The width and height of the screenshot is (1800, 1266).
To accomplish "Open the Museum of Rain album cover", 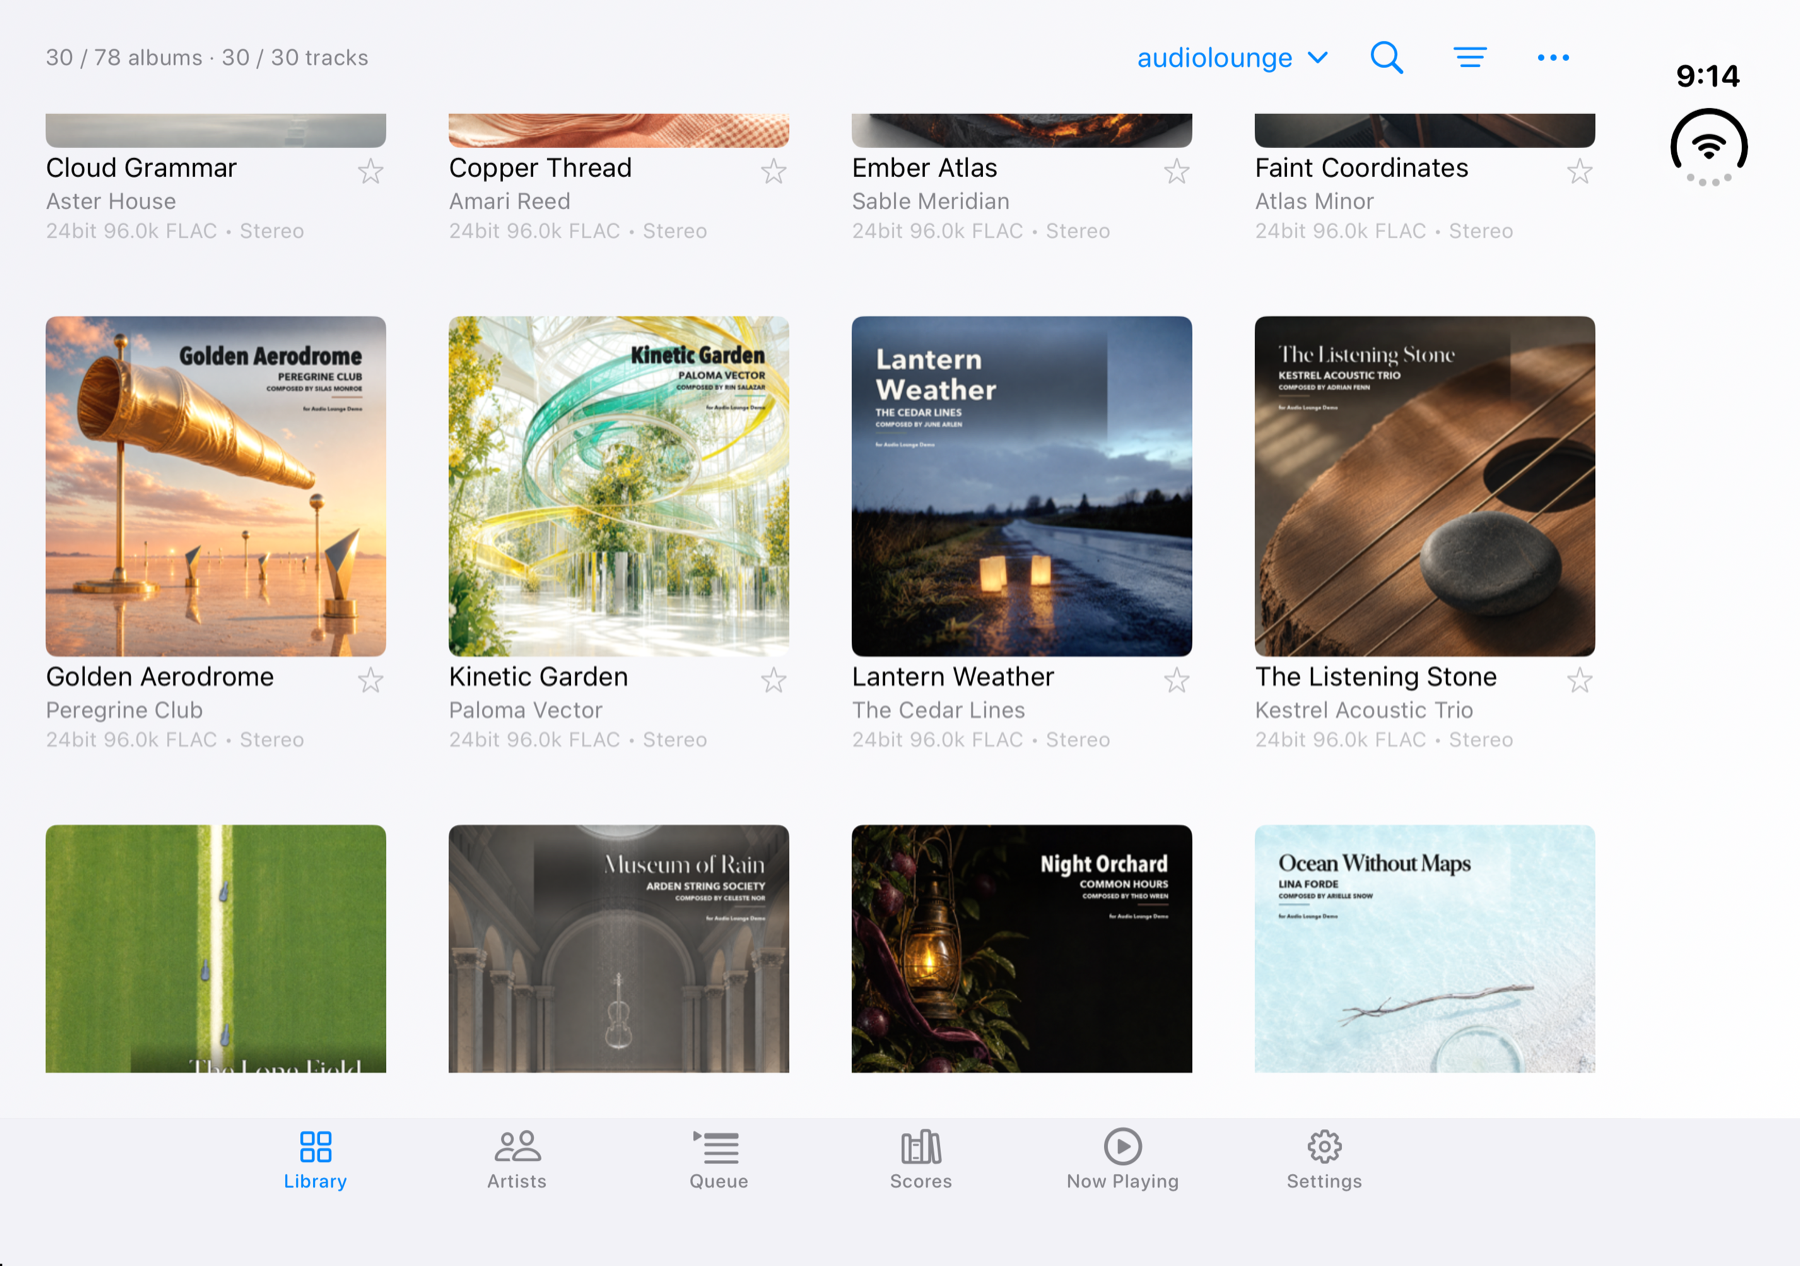I will (619, 949).
